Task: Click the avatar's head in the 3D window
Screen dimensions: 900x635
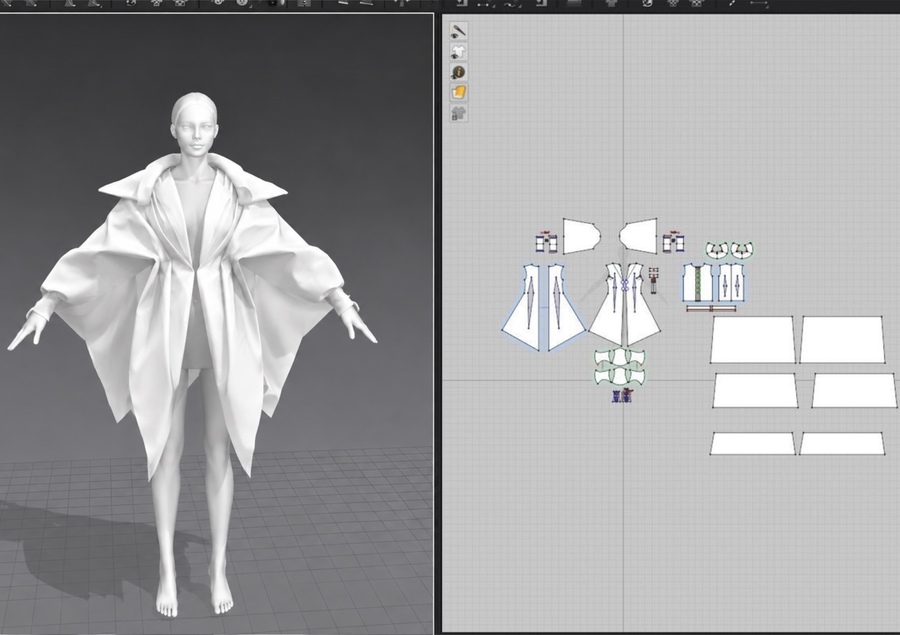Action: click(194, 123)
